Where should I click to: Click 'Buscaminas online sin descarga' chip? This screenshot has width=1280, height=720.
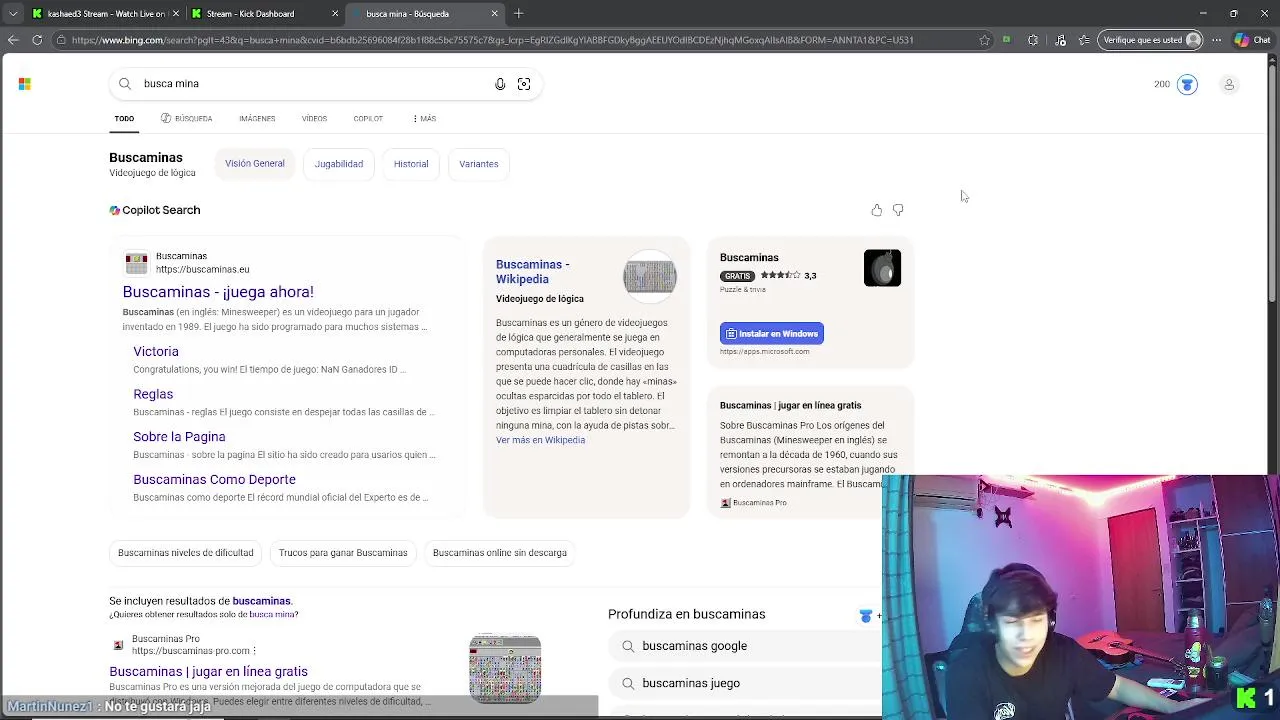coord(500,553)
